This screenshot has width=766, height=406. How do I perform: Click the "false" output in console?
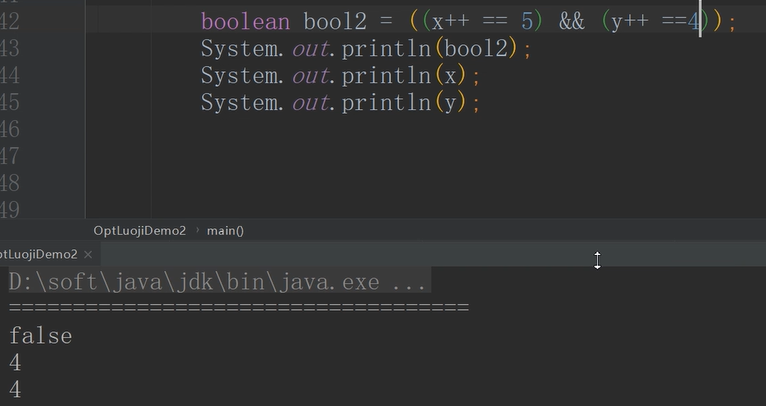point(41,336)
